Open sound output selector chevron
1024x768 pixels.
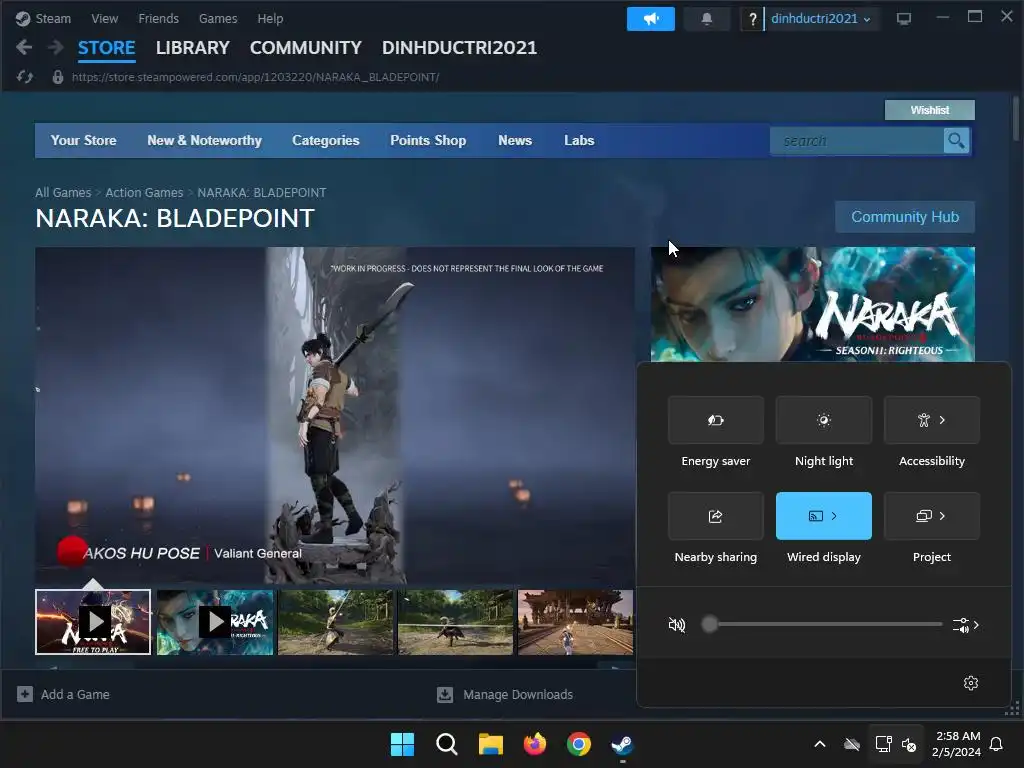[x=967, y=625]
